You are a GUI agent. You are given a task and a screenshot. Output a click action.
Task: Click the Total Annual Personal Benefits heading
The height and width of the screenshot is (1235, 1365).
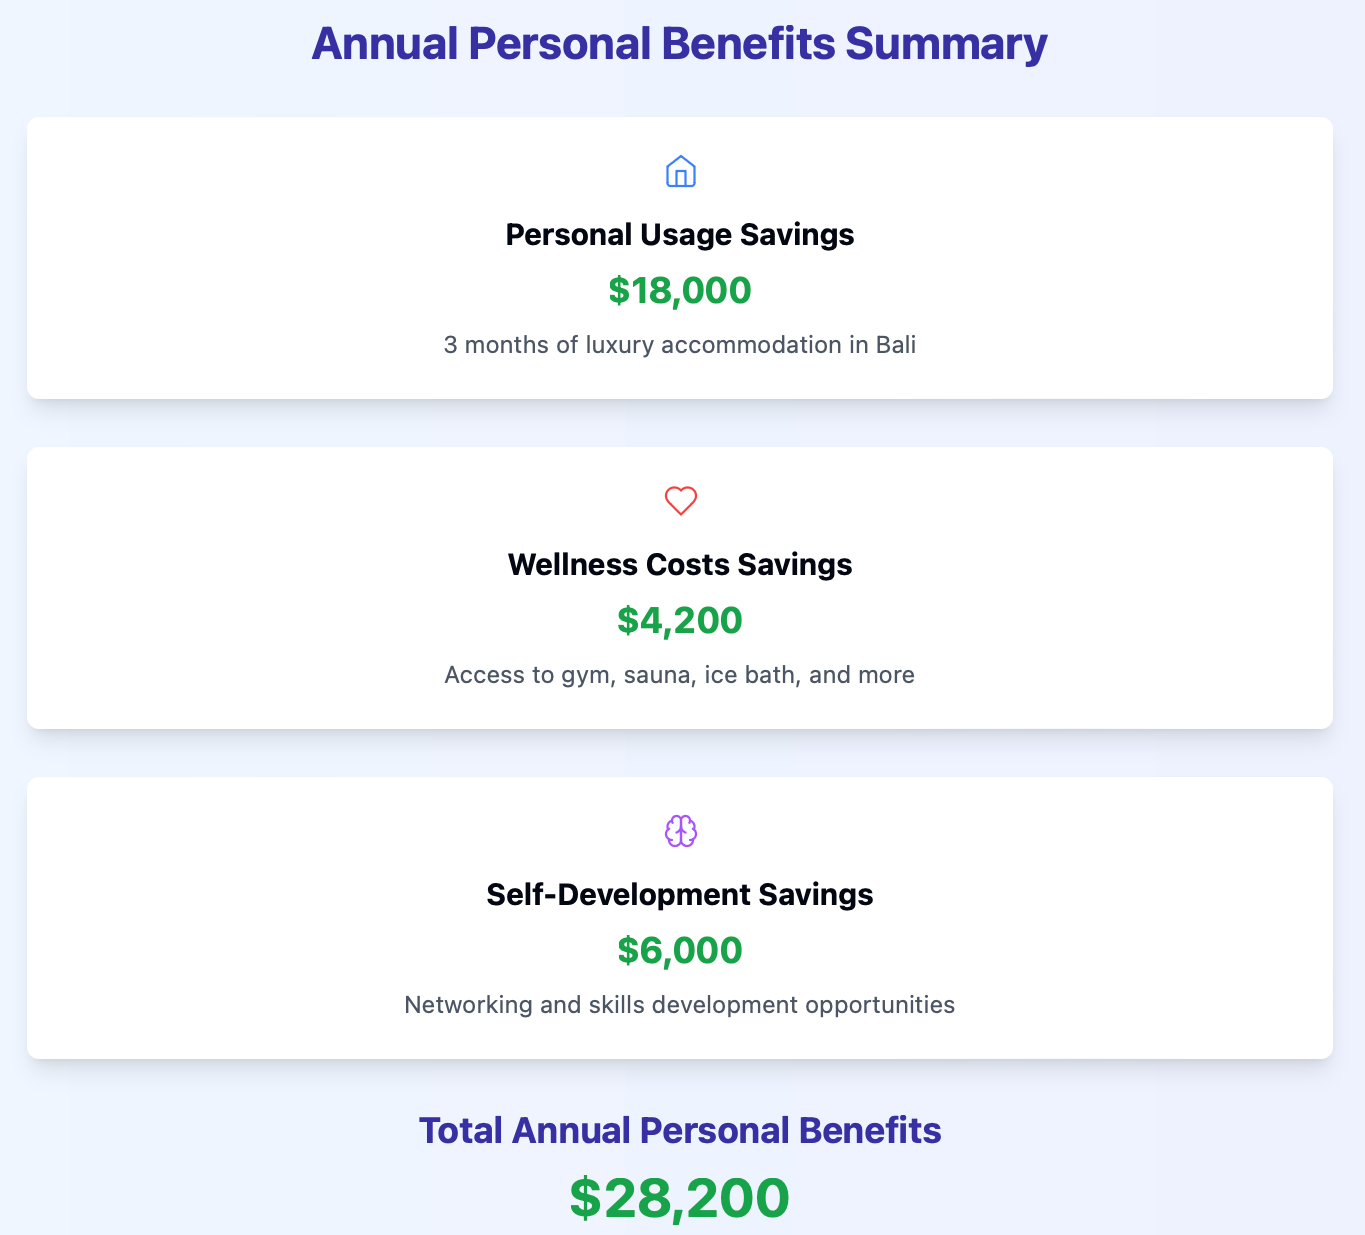[x=680, y=1131]
